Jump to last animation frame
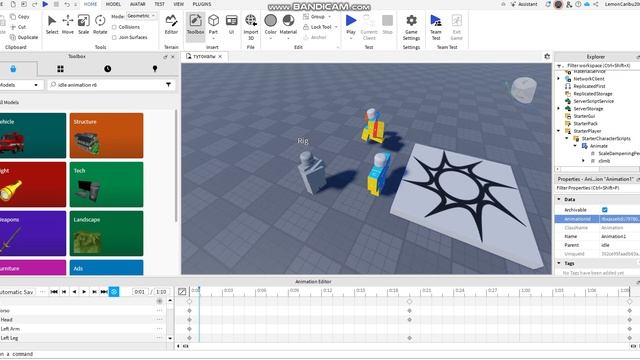The width and height of the screenshot is (640, 360). tap(104, 292)
